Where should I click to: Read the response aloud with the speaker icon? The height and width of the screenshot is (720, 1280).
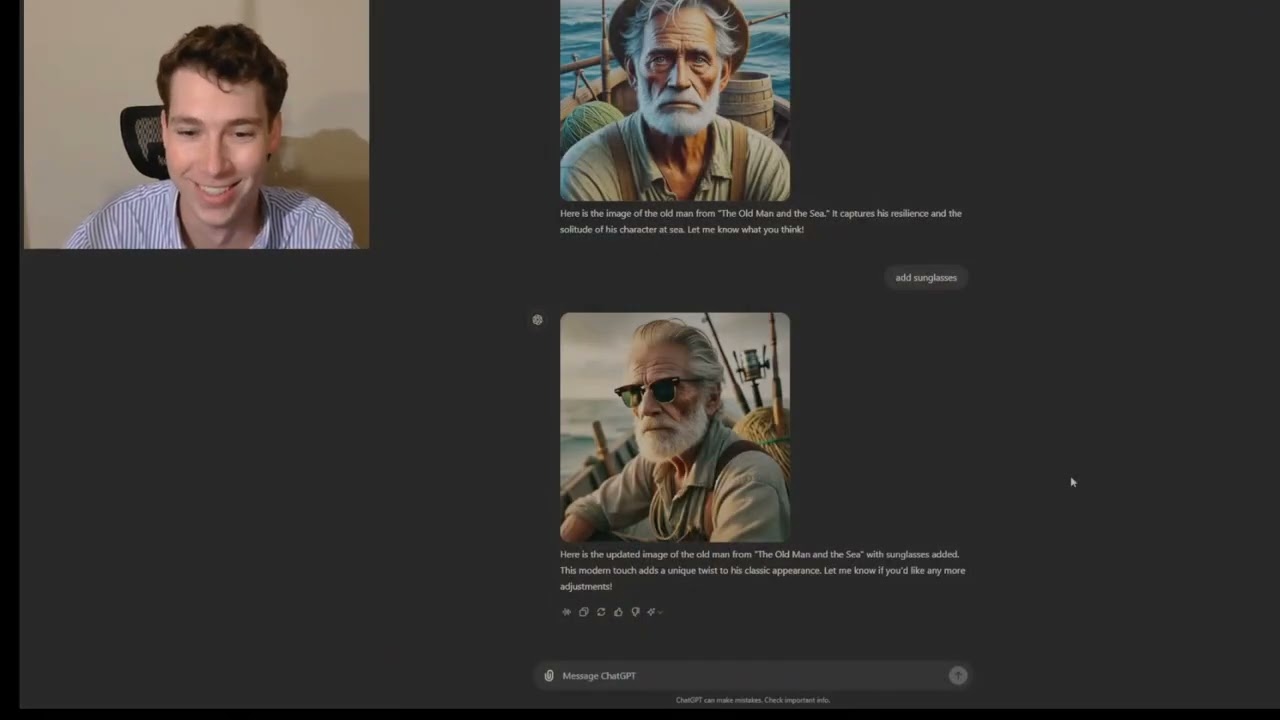click(x=566, y=612)
